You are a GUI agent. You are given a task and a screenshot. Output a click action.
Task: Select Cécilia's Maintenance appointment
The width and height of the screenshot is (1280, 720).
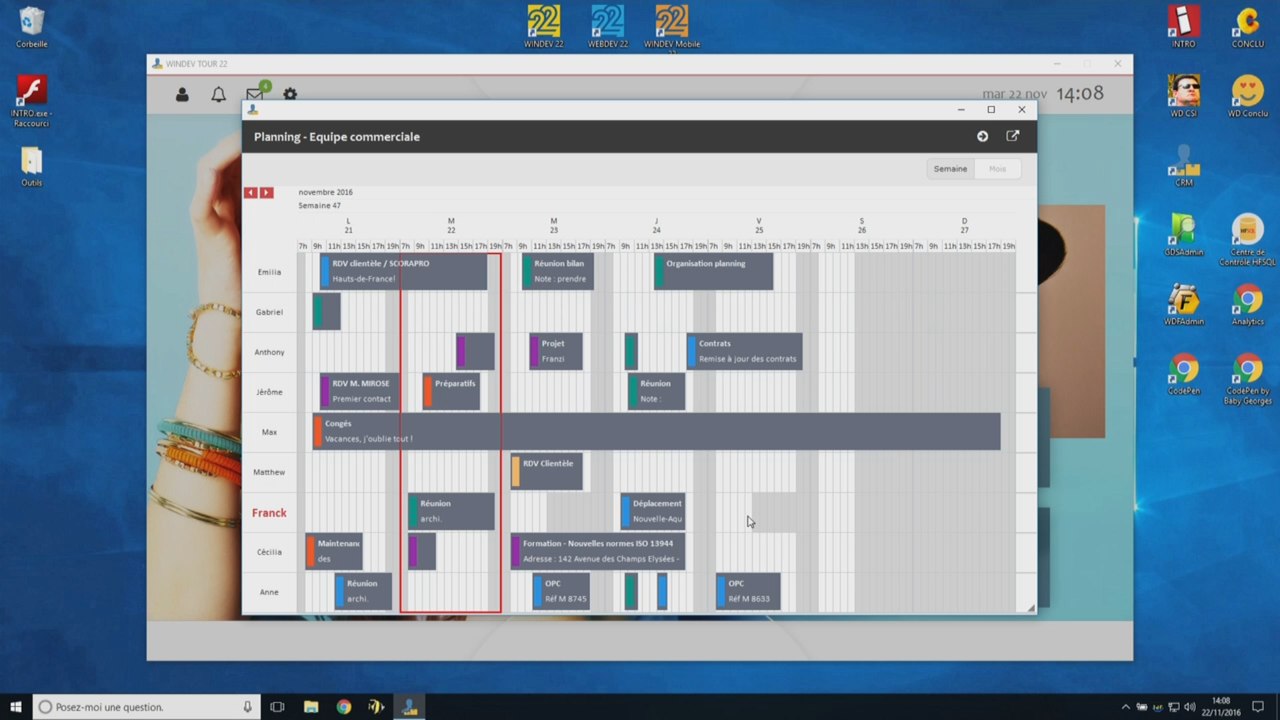(334, 551)
